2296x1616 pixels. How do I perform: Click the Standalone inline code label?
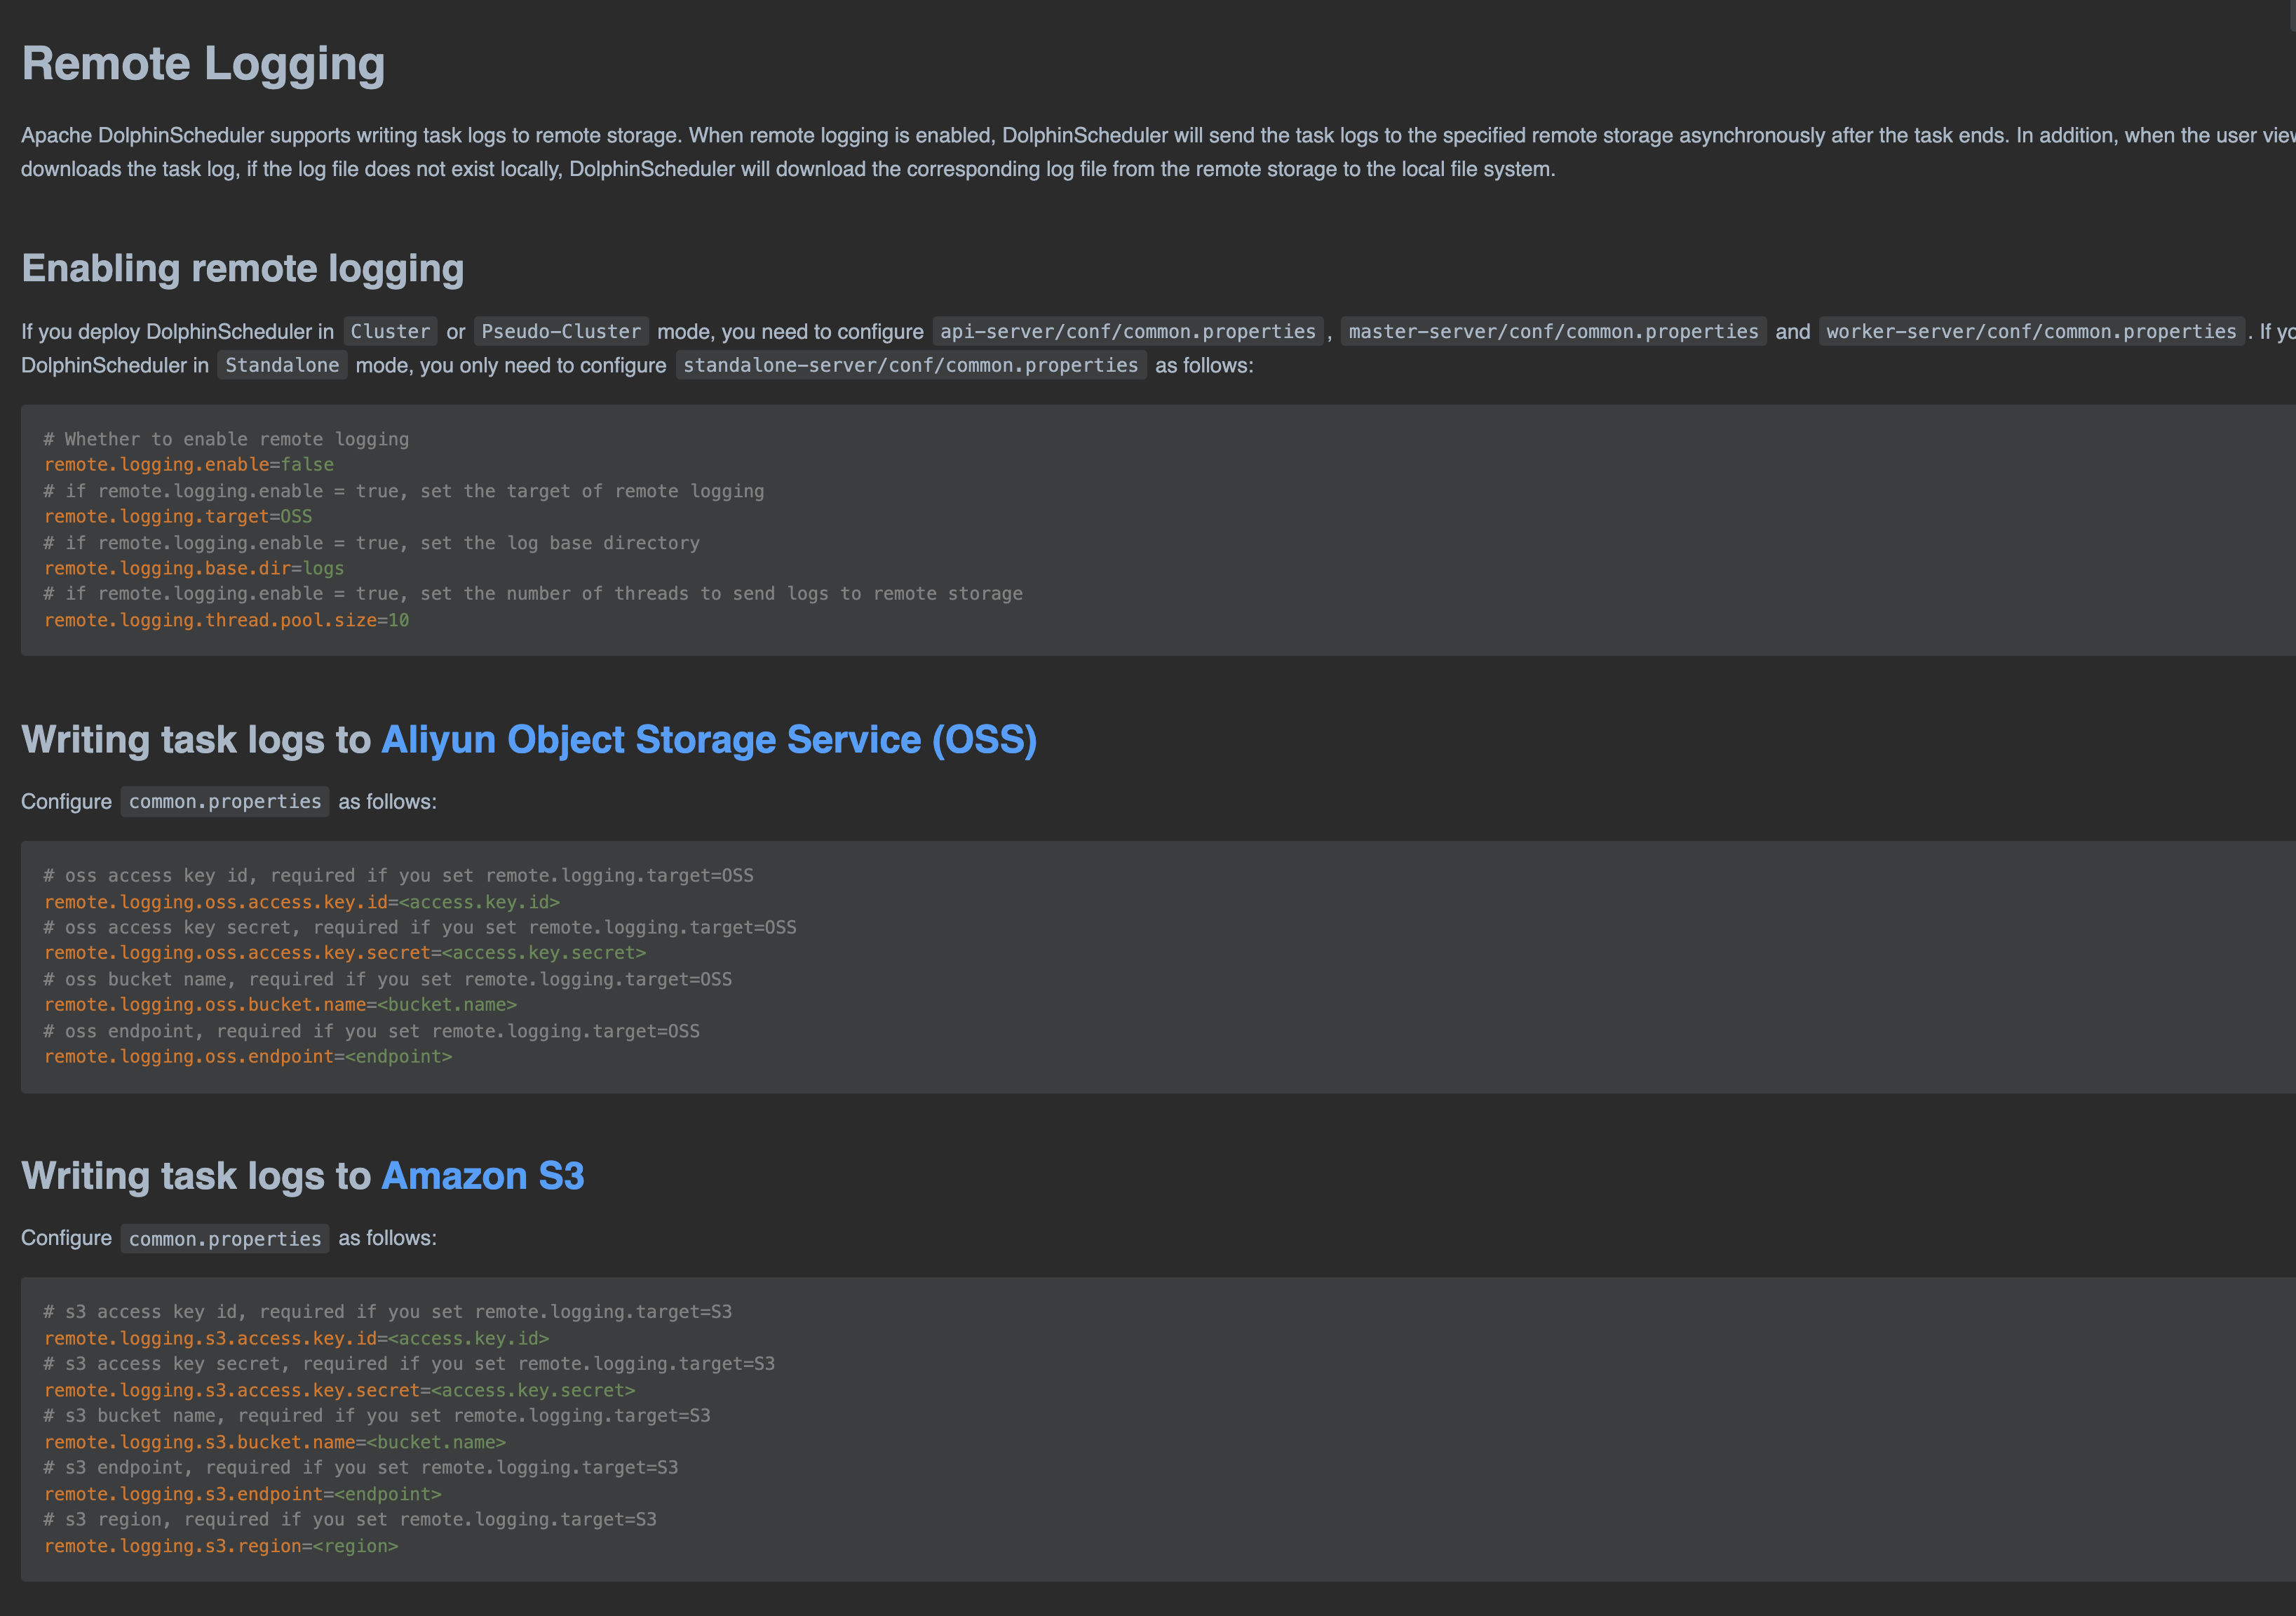pyautogui.click(x=282, y=366)
